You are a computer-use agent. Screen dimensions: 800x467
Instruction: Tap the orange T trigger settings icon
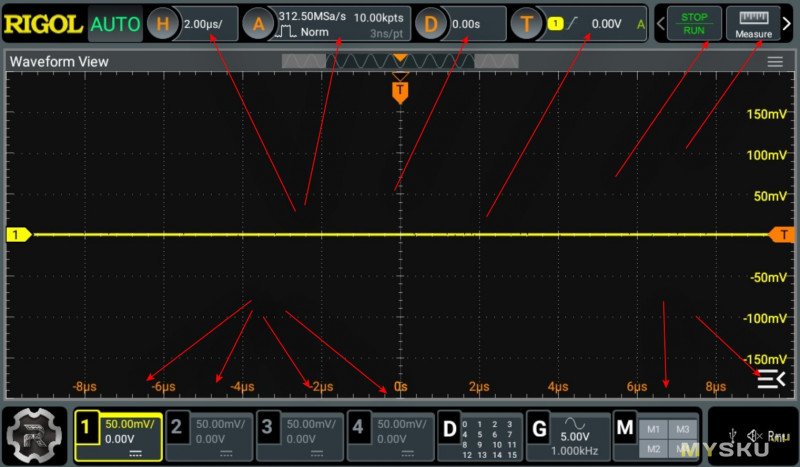click(x=527, y=24)
